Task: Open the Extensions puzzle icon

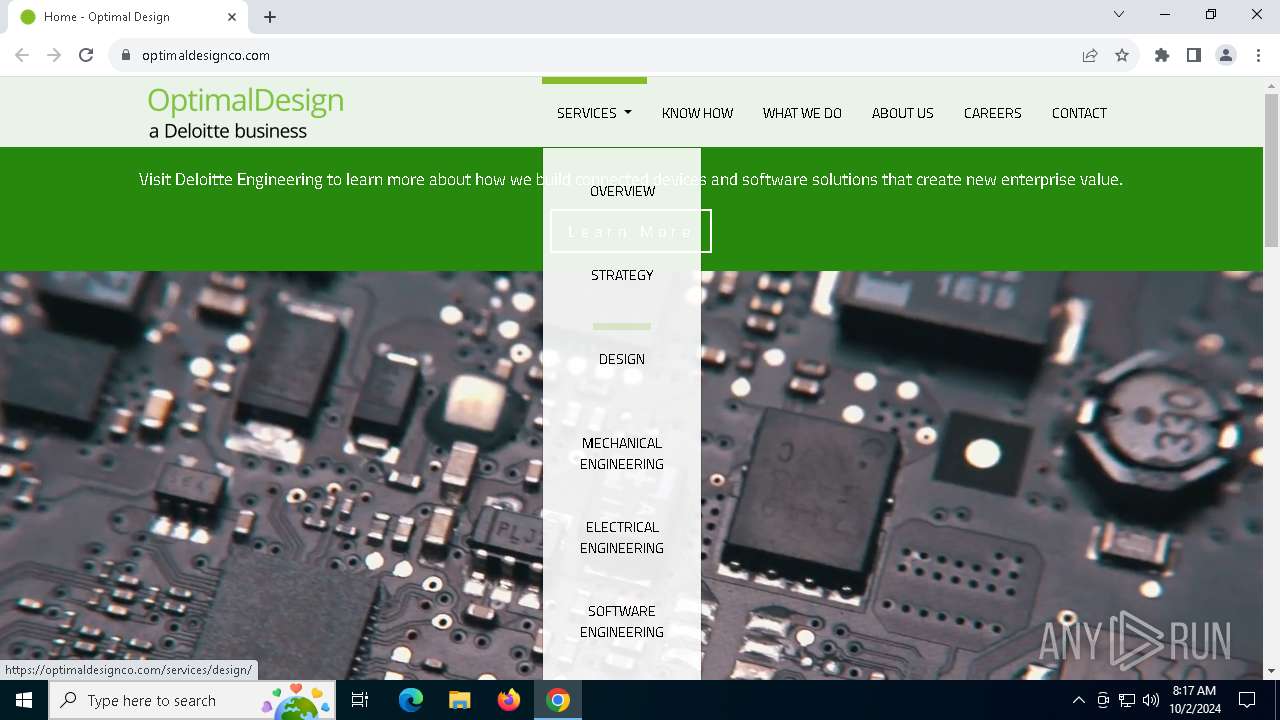Action: point(1162,55)
